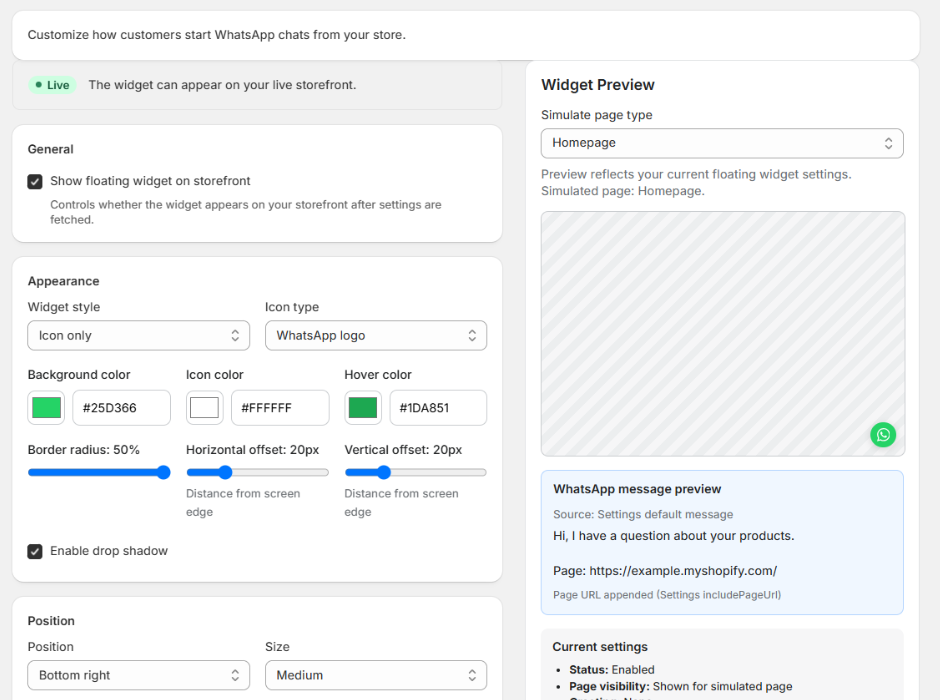Image resolution: width=940 pixels, height=700 pixels.
Task: Click the WhatsApp floating icon in preview
Action: [x=883, y=435]
